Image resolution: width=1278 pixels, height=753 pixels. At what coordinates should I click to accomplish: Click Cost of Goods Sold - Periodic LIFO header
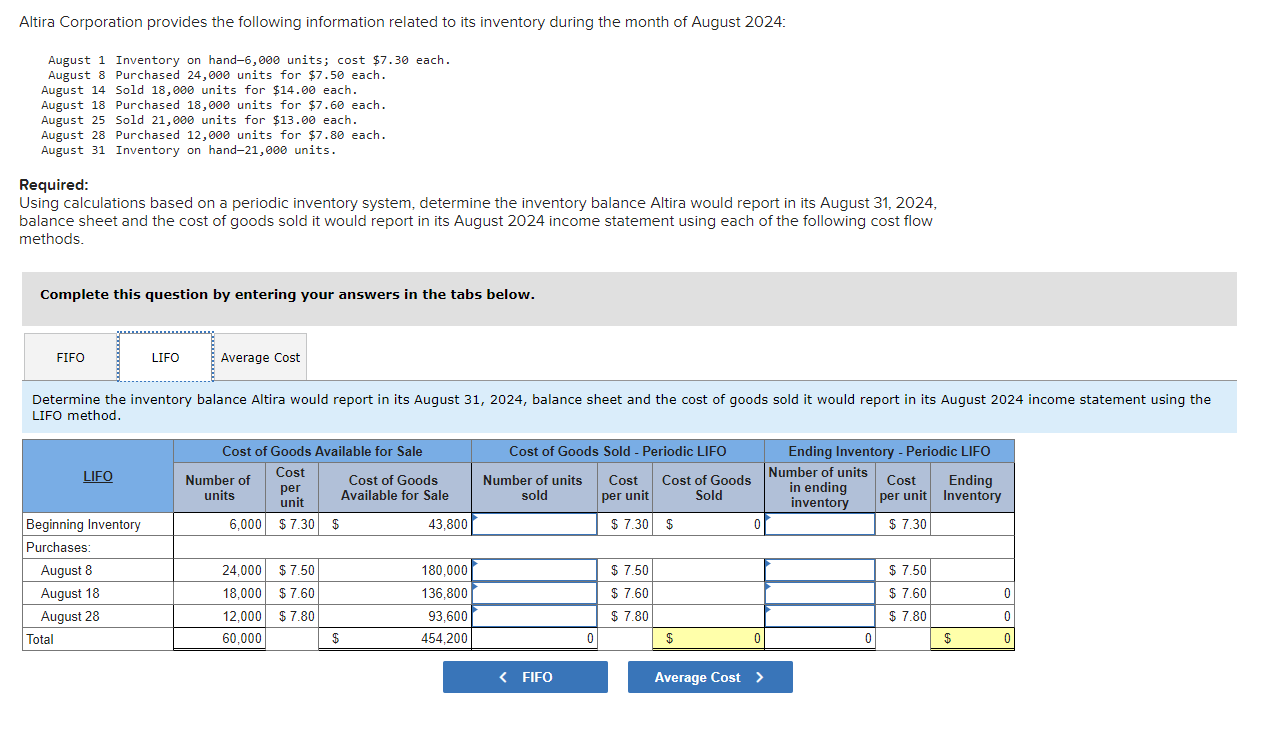click(618, 451)
